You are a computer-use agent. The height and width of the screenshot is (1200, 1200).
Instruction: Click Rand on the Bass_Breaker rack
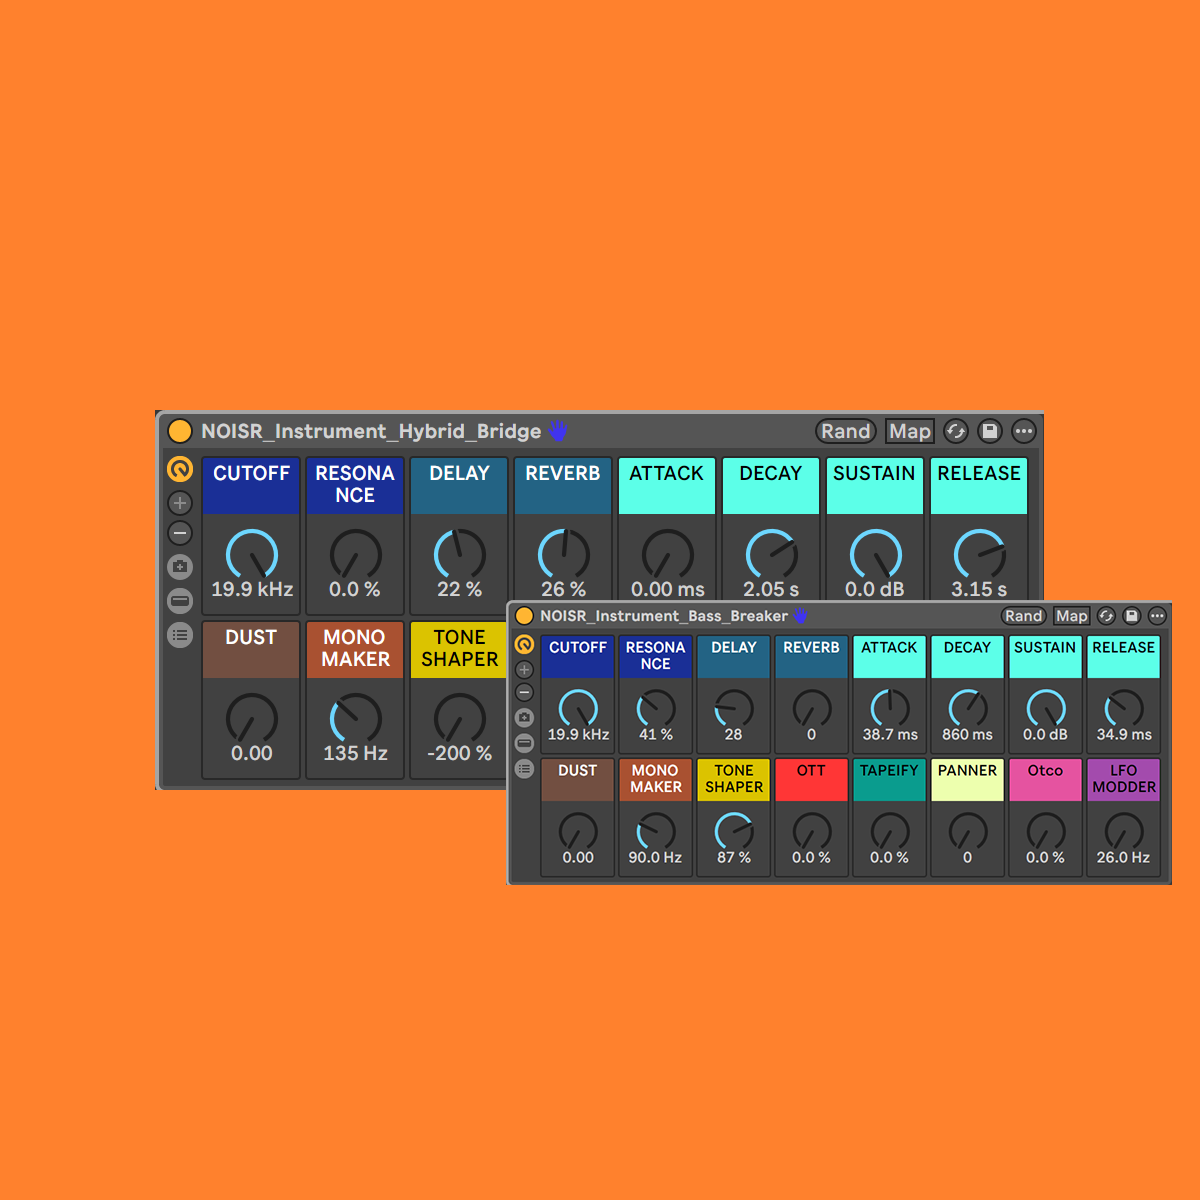(x=1023, y=616)
